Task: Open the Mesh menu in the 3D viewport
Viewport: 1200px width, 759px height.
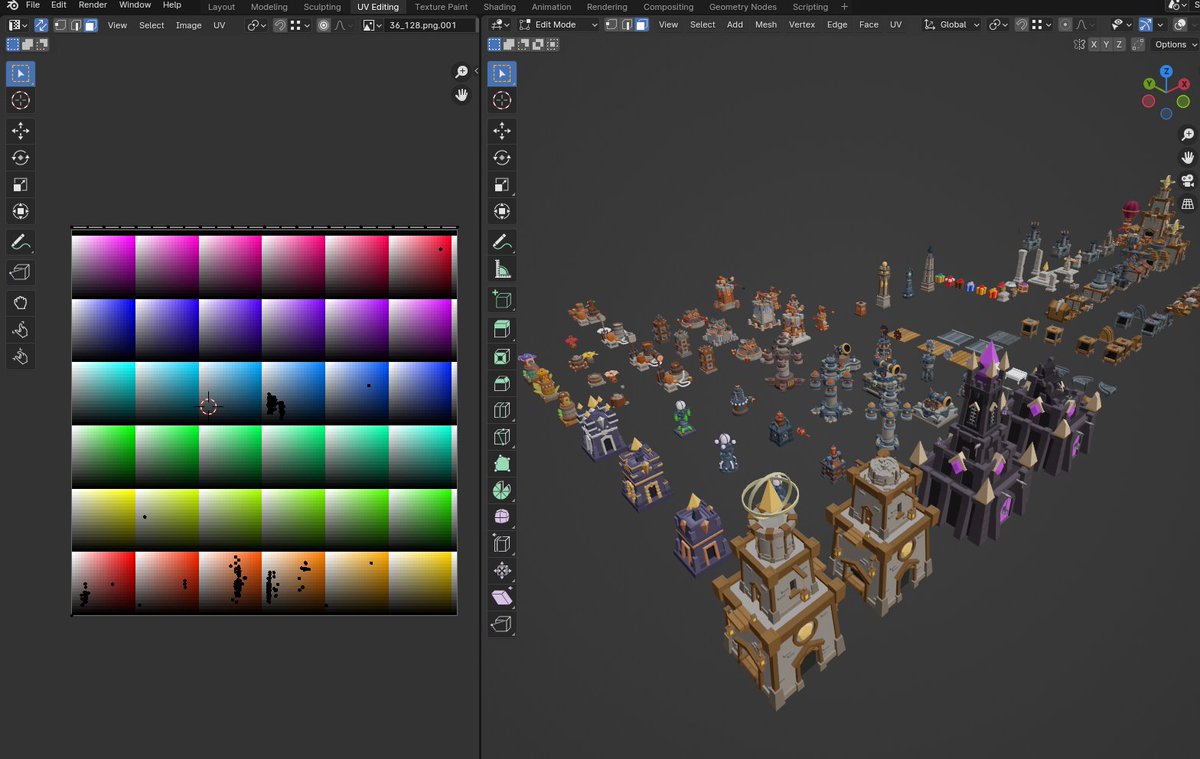Action: pyautogui.click(x=766, y=25)
